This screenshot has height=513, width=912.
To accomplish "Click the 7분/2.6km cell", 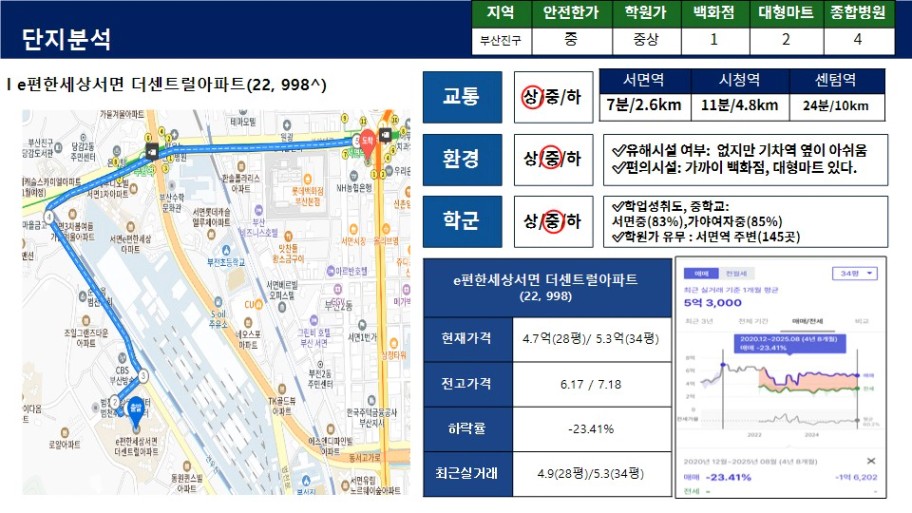I will pos(644,106).
